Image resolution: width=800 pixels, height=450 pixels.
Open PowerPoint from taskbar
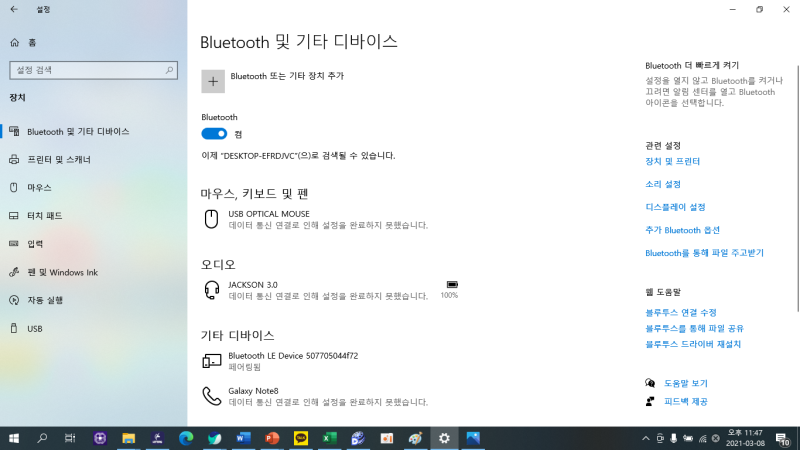pos(272,438)
